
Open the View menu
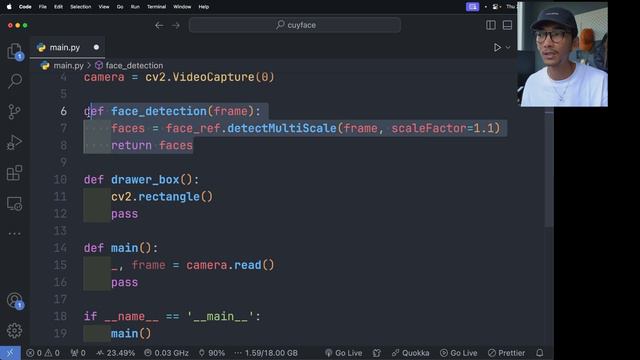pyautogui.click(x=104, y=7)
